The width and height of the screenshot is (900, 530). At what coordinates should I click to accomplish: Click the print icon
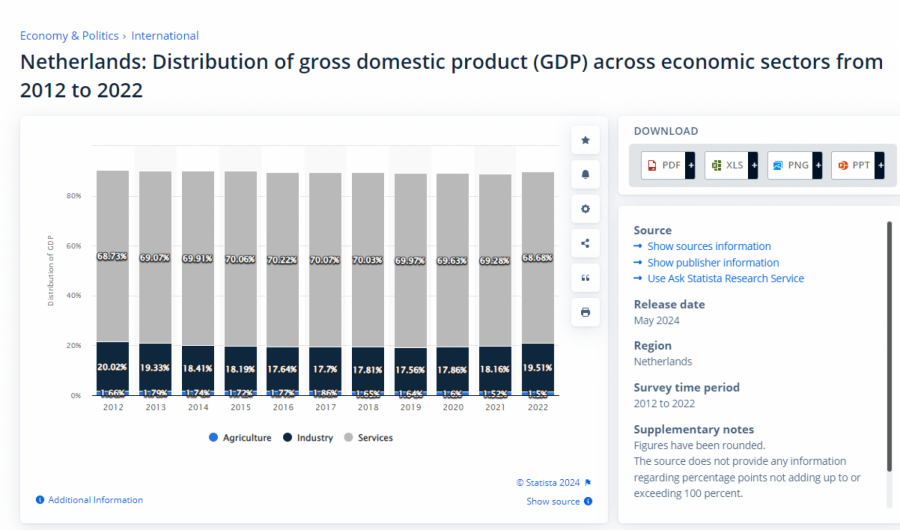[585, 312]
